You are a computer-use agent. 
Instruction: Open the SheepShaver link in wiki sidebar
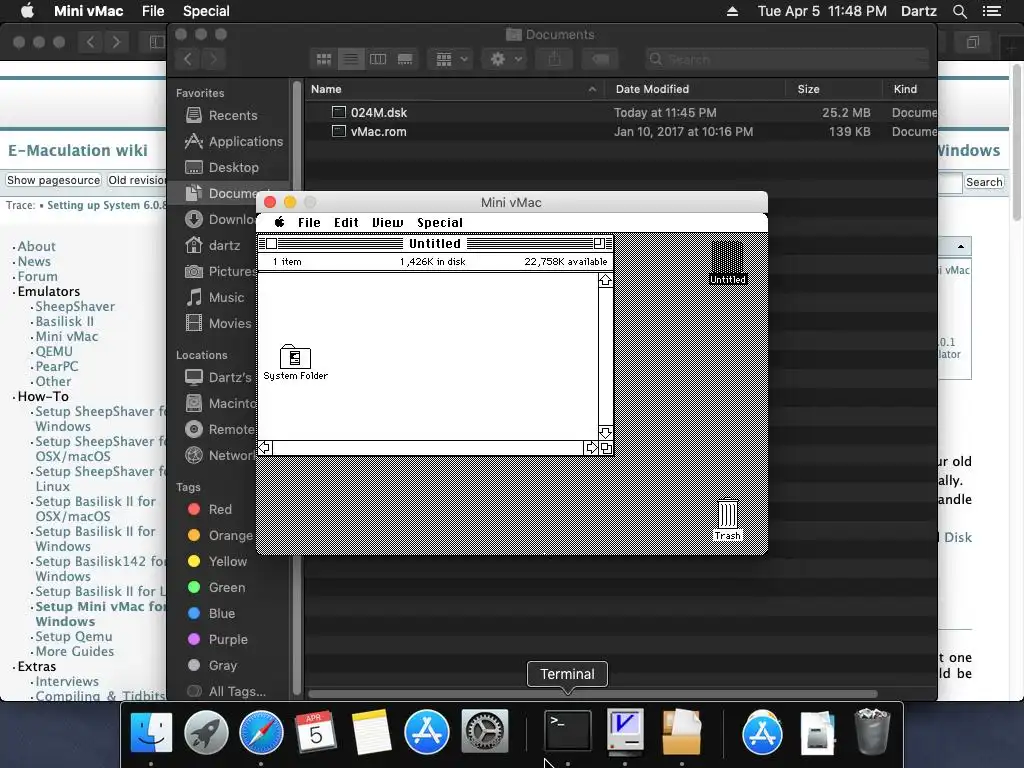75,306
